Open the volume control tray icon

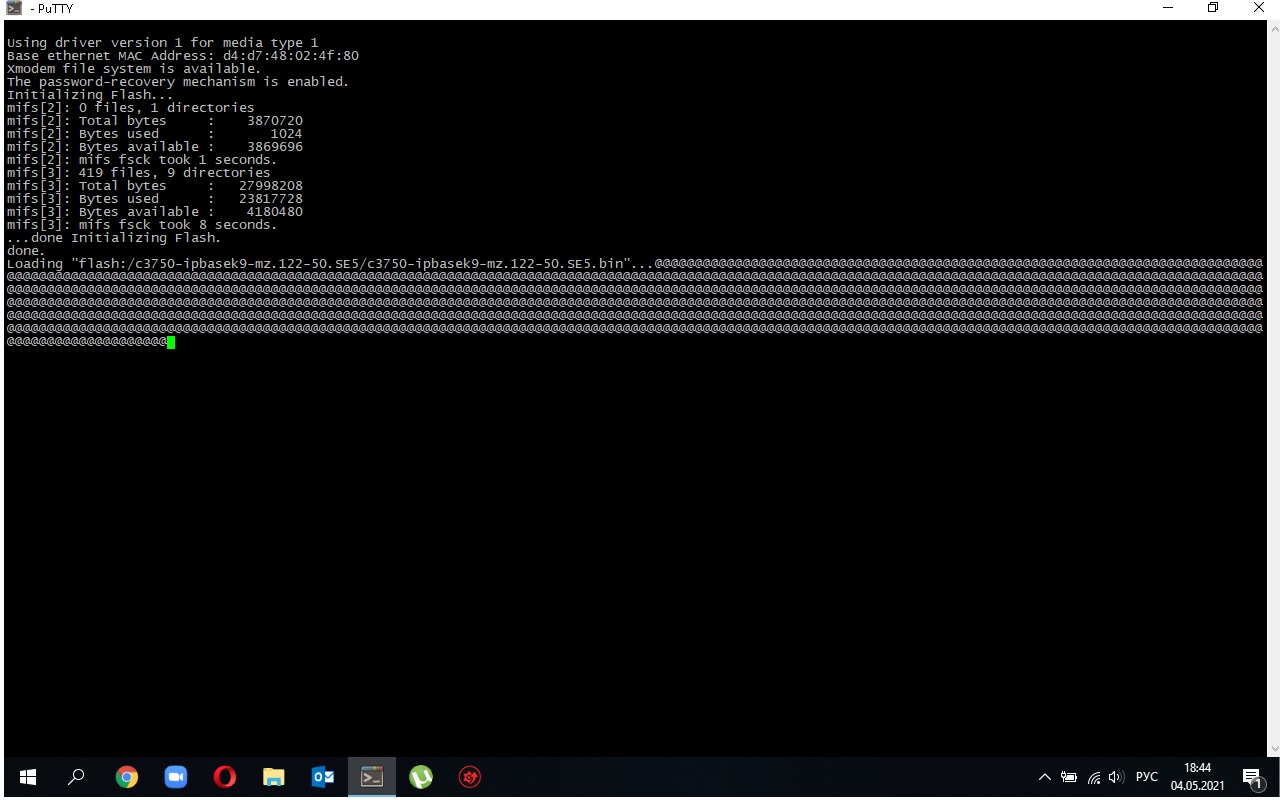[1117, 777]
